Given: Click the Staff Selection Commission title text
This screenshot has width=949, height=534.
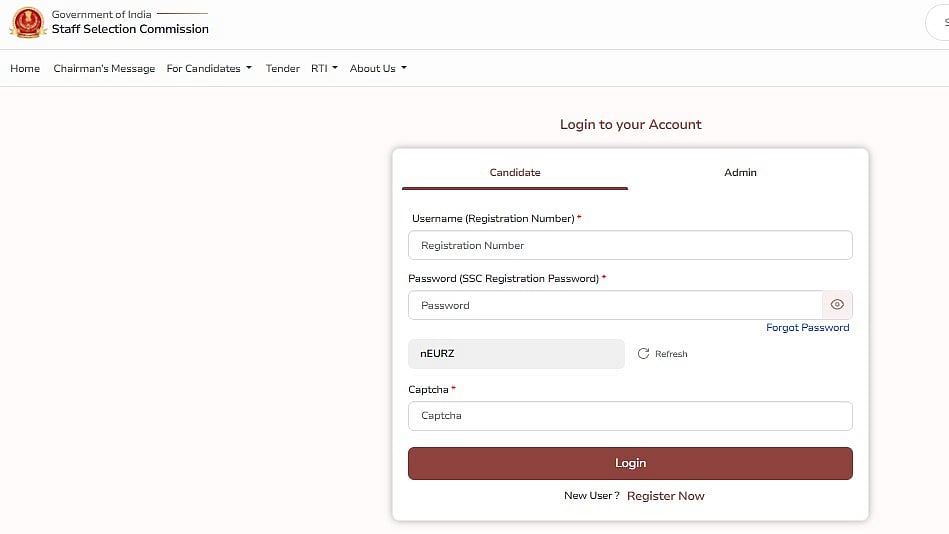Looking at the screenshot, I should coord(130,29).
